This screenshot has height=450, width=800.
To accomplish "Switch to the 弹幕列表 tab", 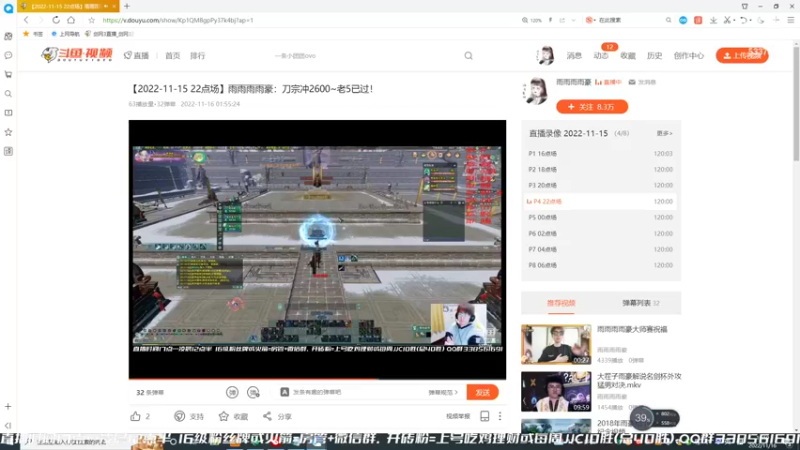I will coord(641,303).
